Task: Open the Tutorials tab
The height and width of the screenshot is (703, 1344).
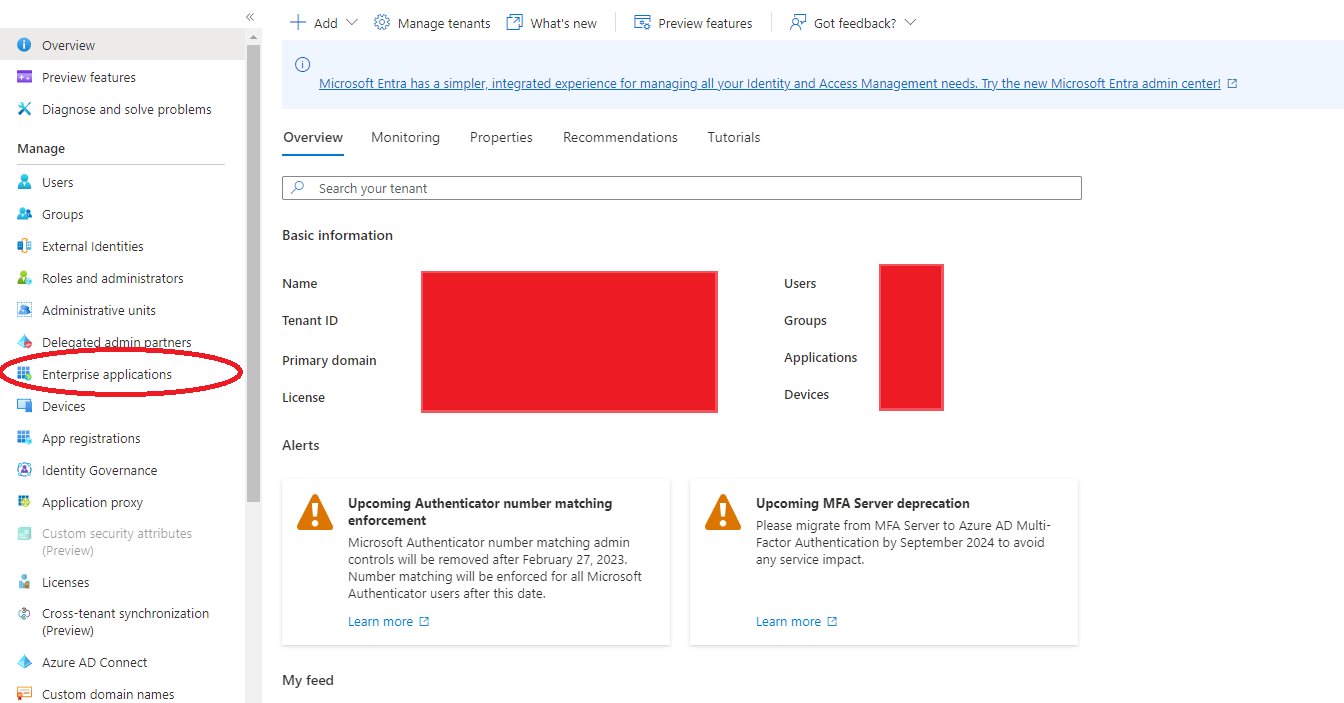Action: point(734,137)
